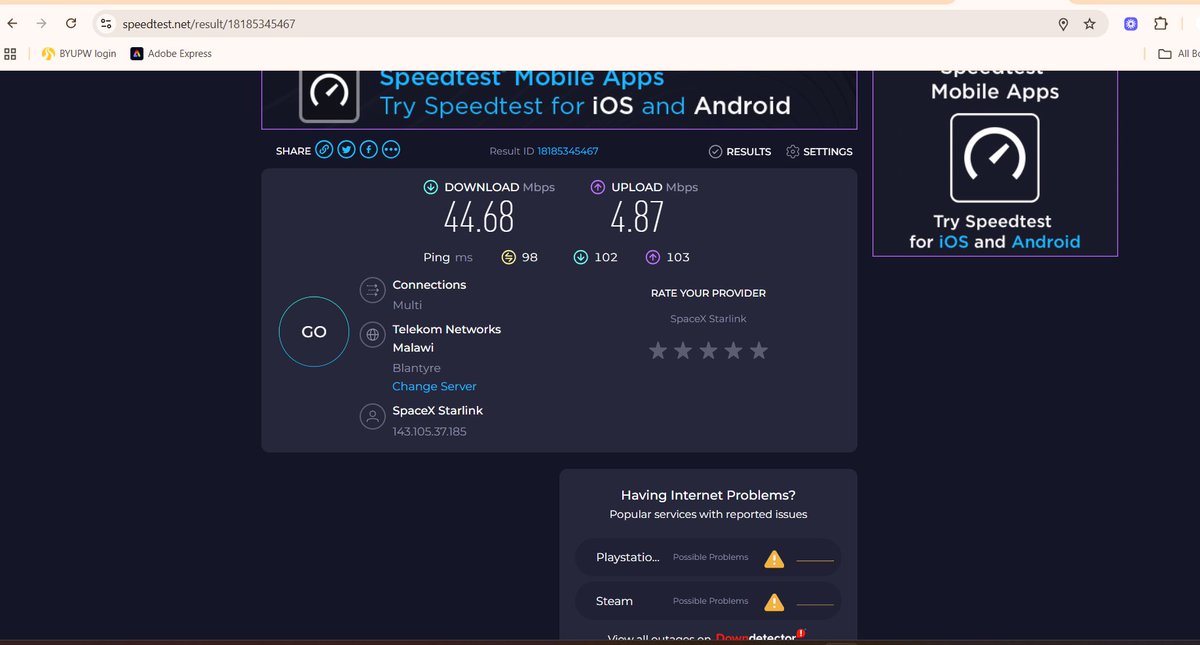
Task: Rate SpaceX Starlink five stars
Action: point(759,350)
